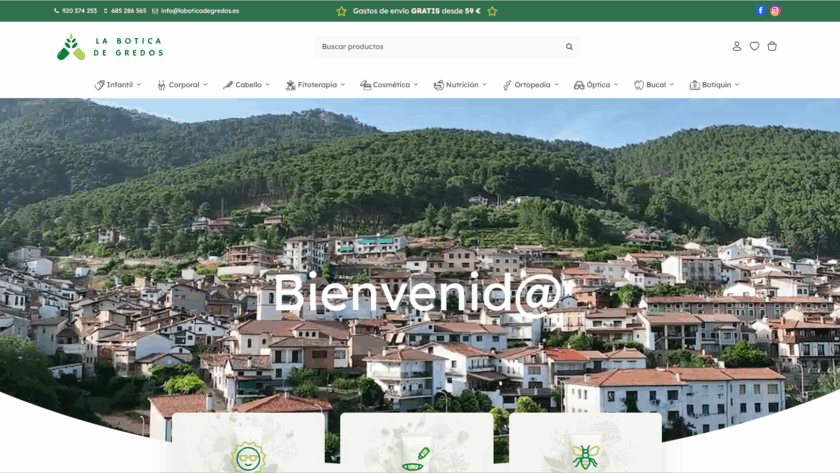
Task: Open the user account icon
Action: tap(737, 47)
